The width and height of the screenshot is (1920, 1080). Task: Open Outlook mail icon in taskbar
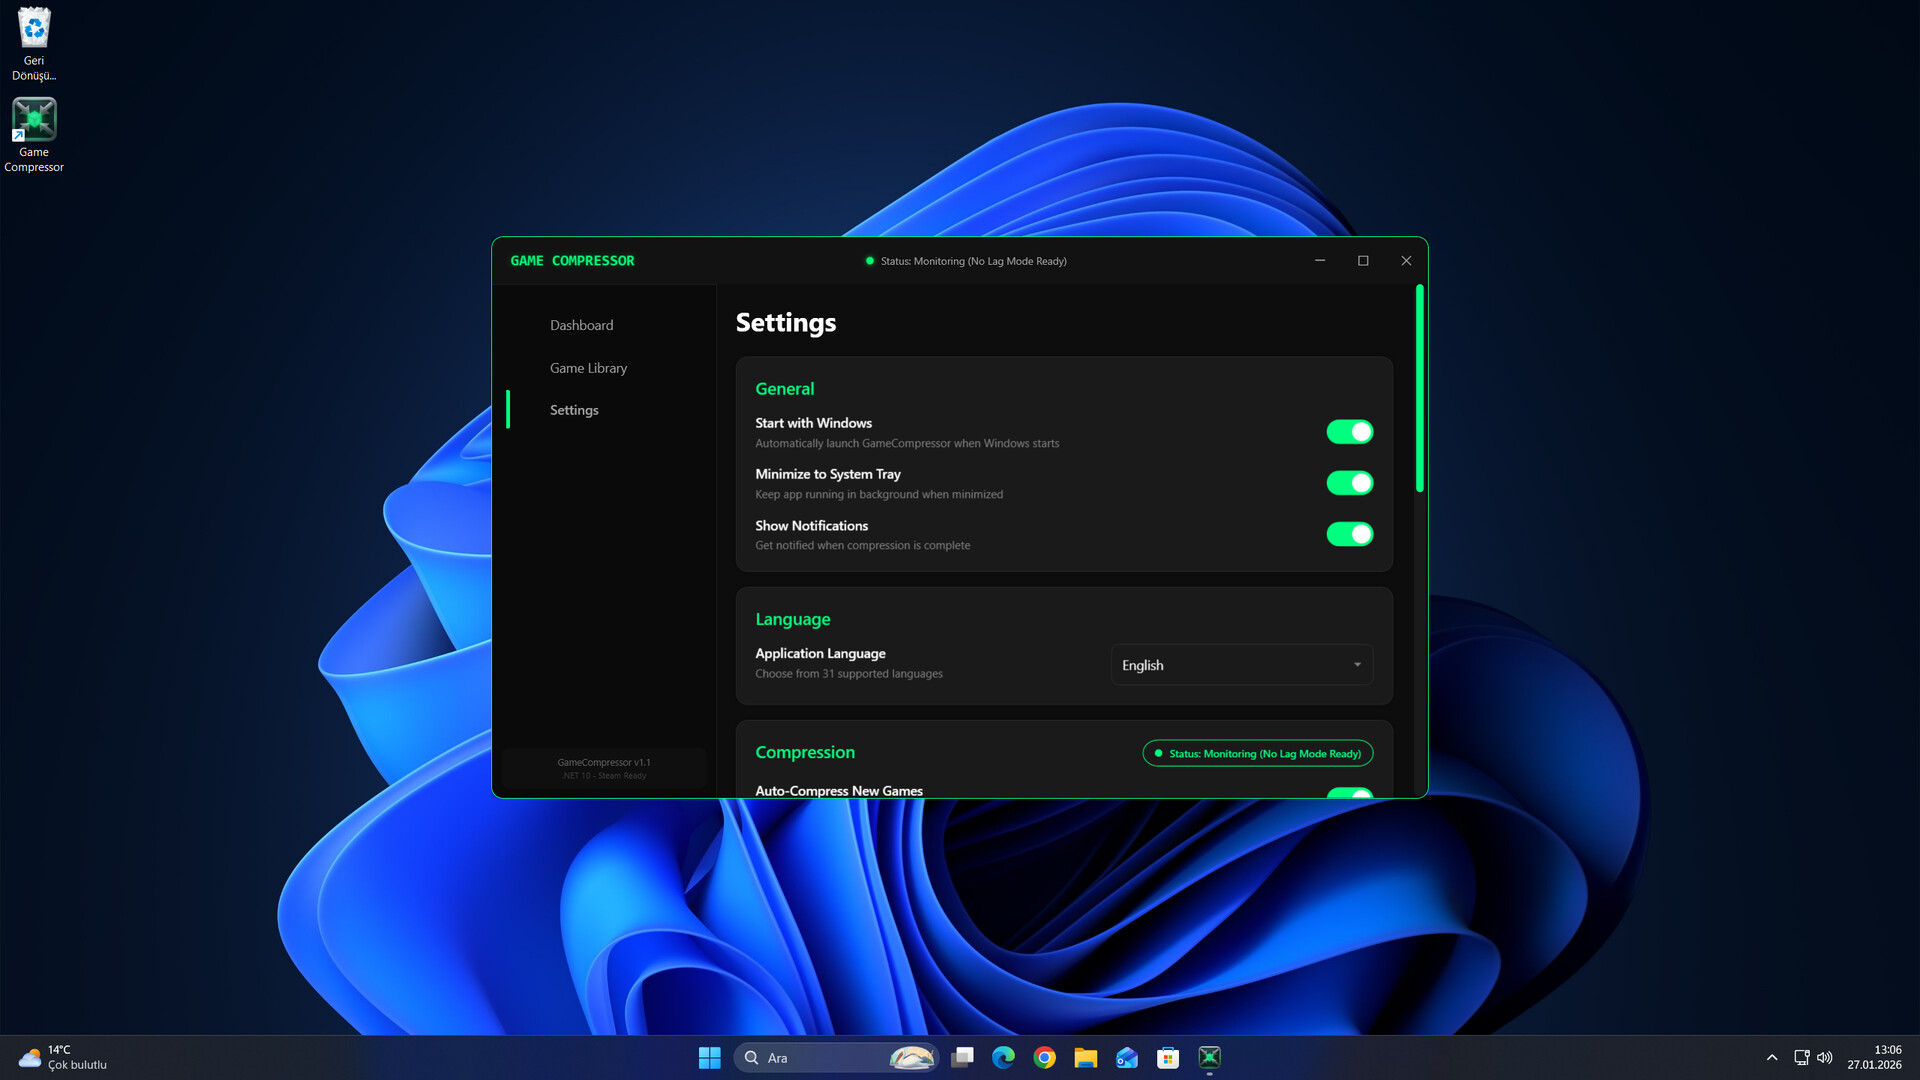(x=1126, y=1057)
